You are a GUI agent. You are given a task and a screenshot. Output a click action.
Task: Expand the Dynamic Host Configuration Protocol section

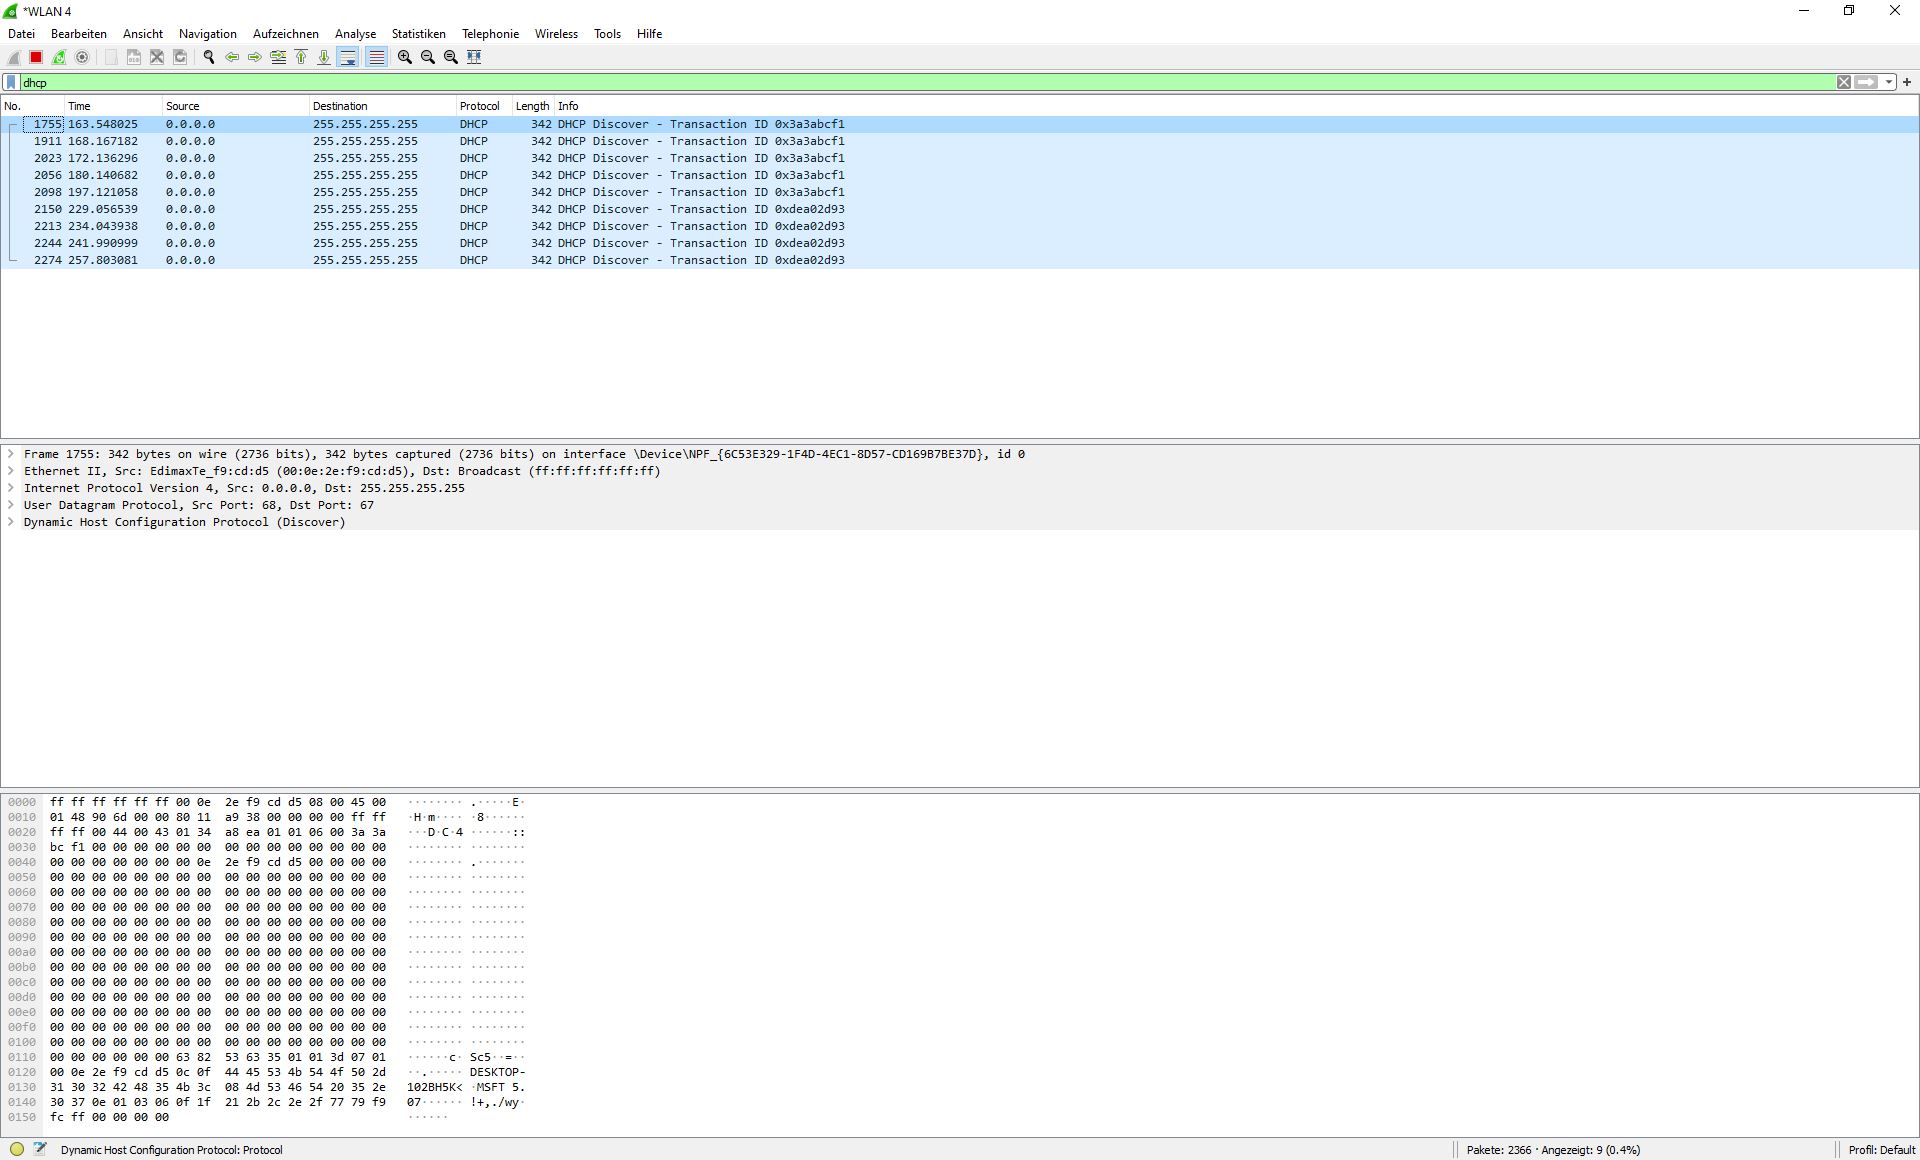click(10, 522)
